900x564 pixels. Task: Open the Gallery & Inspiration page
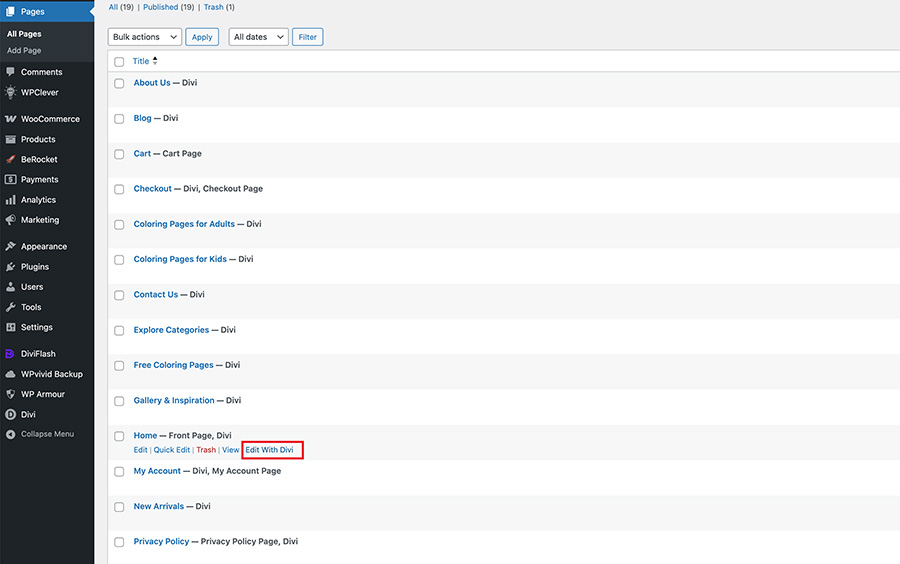click(174, 400)
